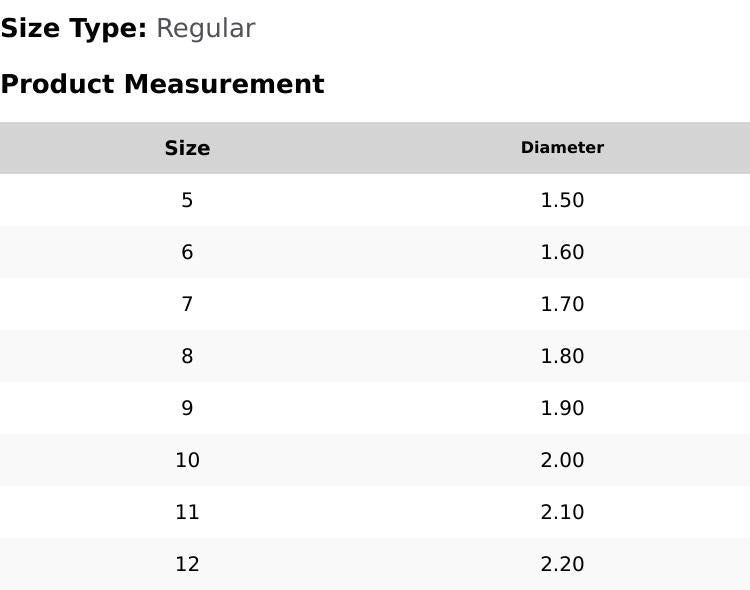The image size is (750, 590).
Task: Click the 1.80 diameter value
Action: pos(562,356)
